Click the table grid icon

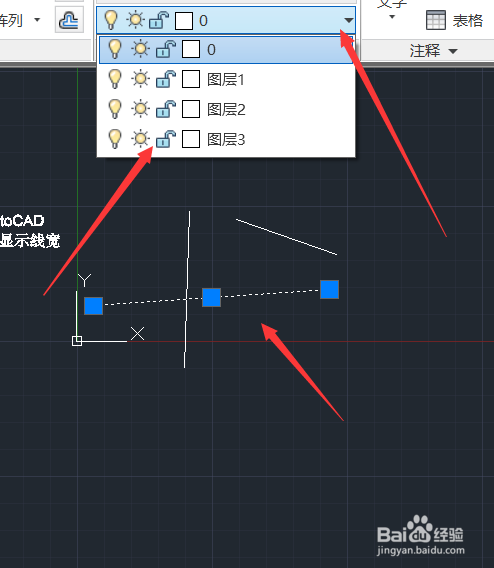436,20
